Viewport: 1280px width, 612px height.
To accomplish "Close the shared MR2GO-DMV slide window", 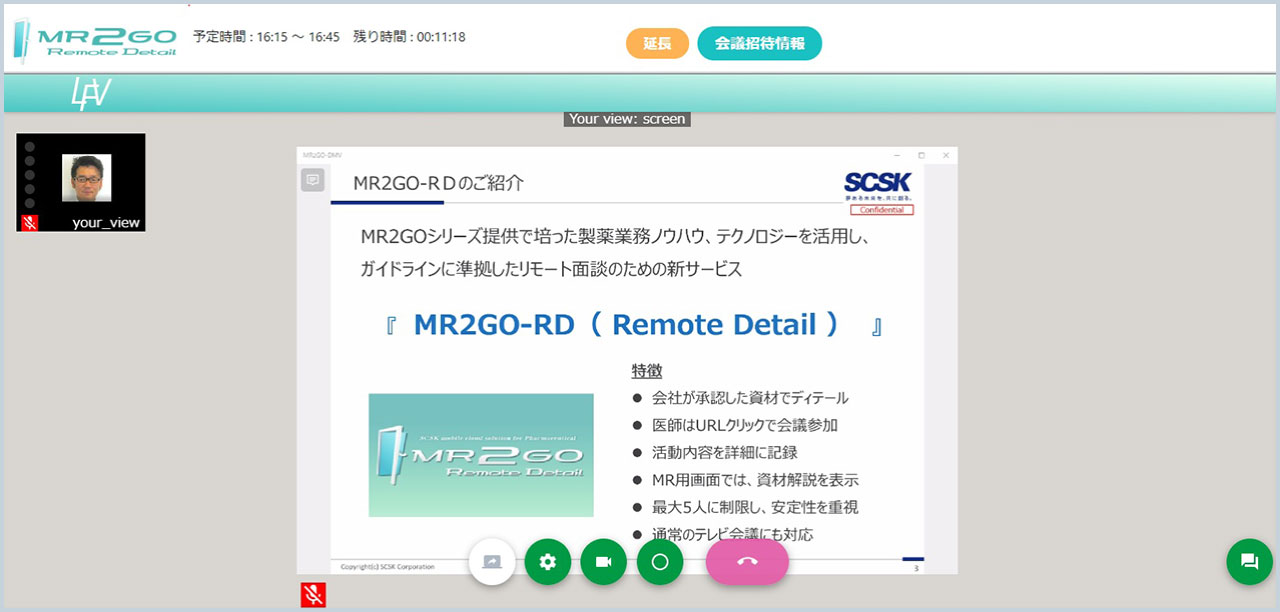I will click(946, 155).
